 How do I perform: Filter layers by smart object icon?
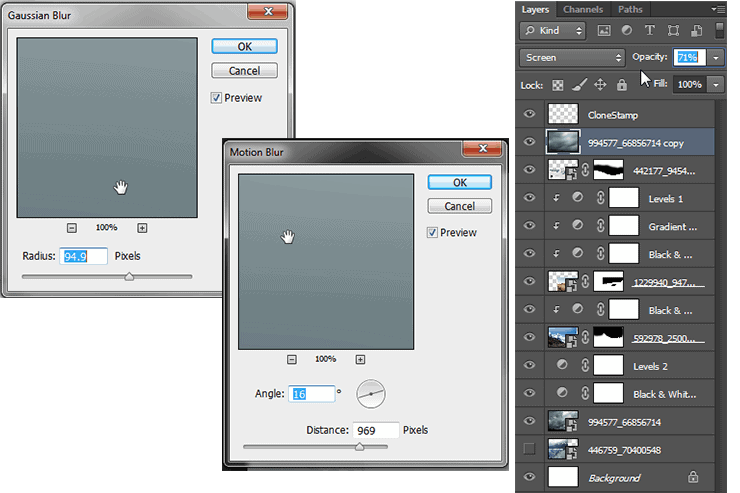[697, 31]
